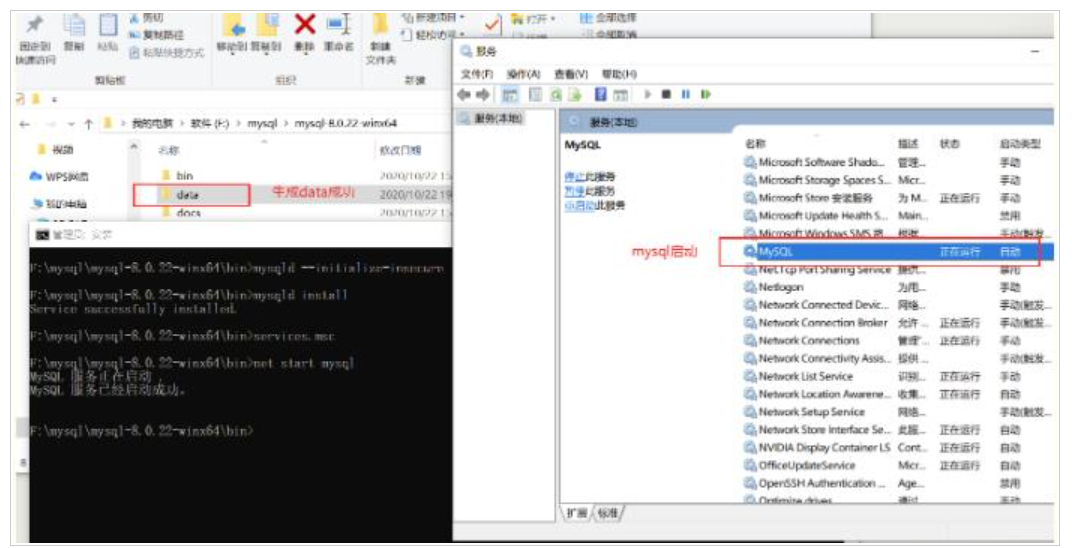The height and width of the screenshot is (548, 1072).
Task: Click Explorer Up one level arrow
Action: pyautogui.click(x=88, y=124)
